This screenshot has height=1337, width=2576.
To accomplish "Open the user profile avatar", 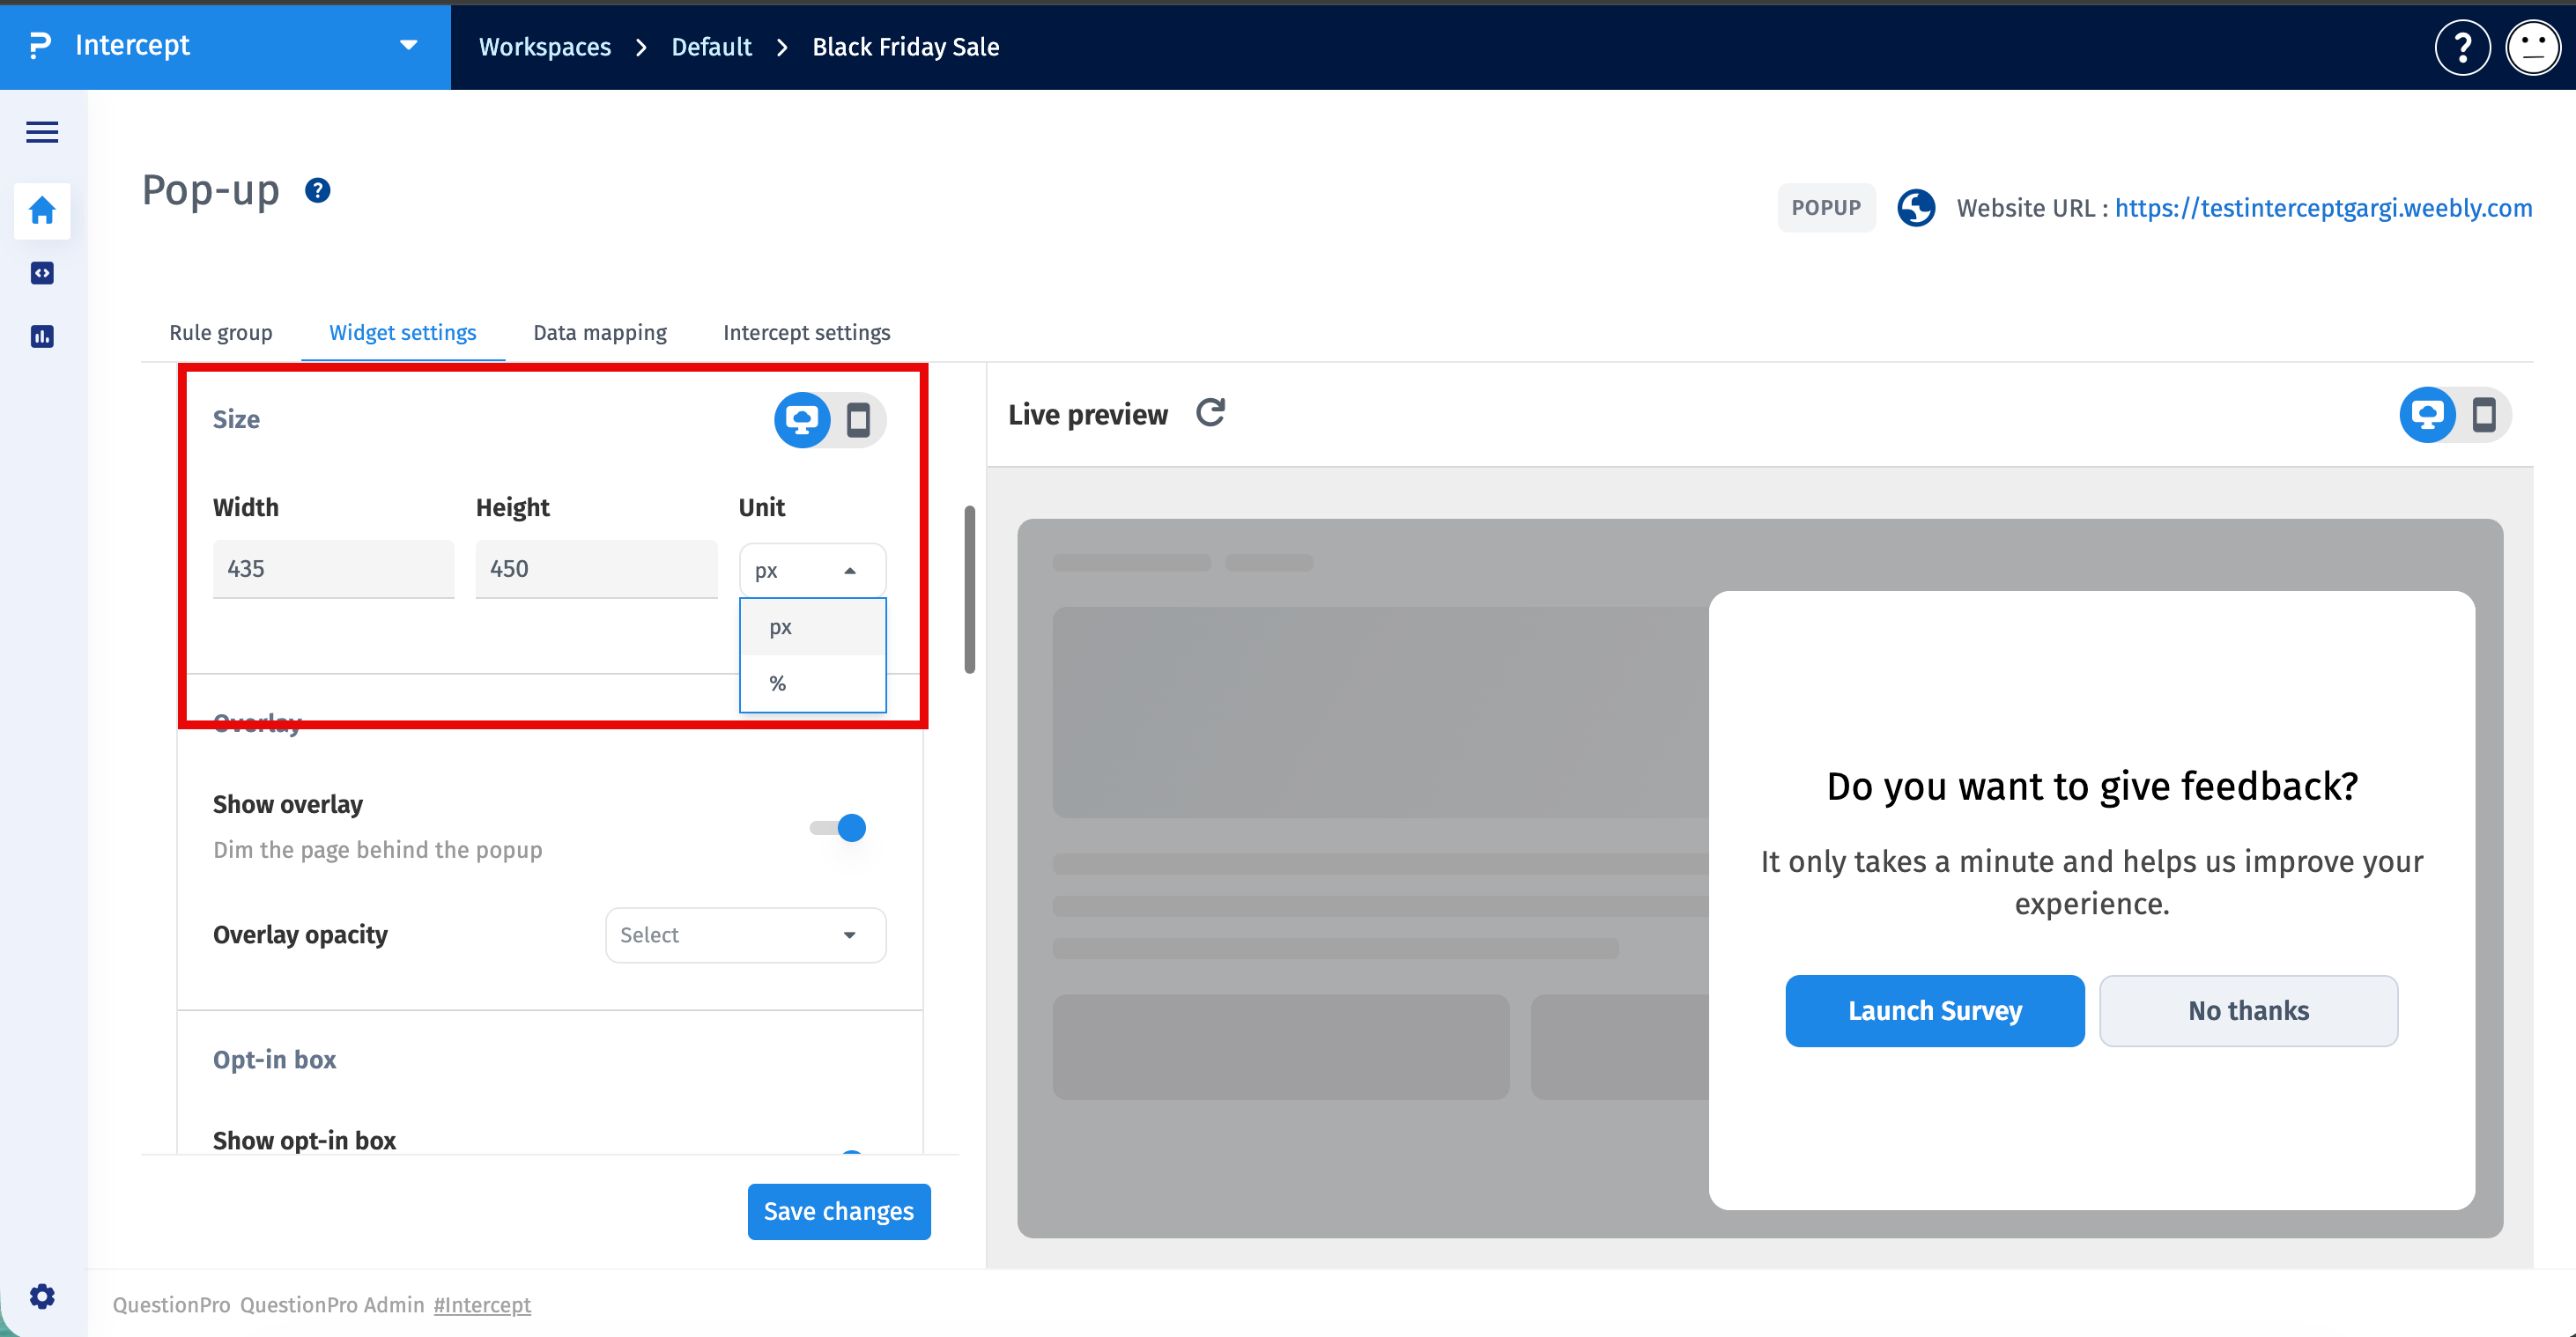I will point(2533,47).
